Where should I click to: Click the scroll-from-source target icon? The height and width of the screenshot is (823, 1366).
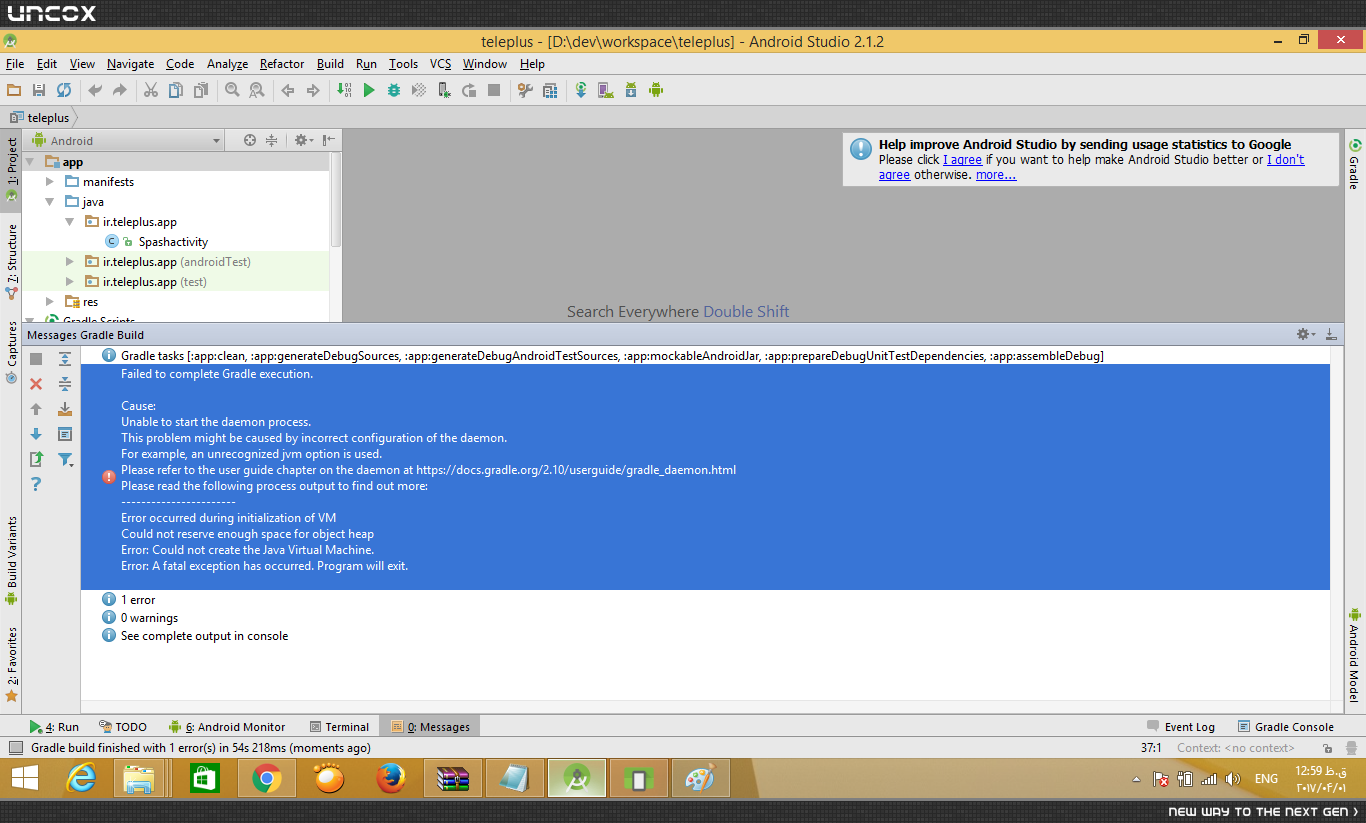point(250,140)
